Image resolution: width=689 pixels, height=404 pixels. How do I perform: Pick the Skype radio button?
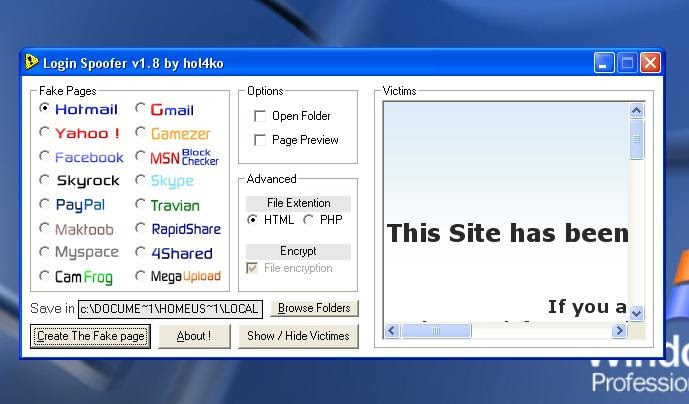(x=140, y=180)
